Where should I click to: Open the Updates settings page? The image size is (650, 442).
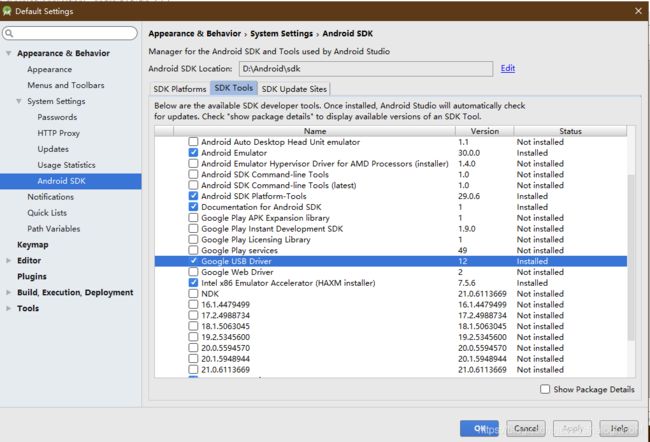(x=53, y=149)
